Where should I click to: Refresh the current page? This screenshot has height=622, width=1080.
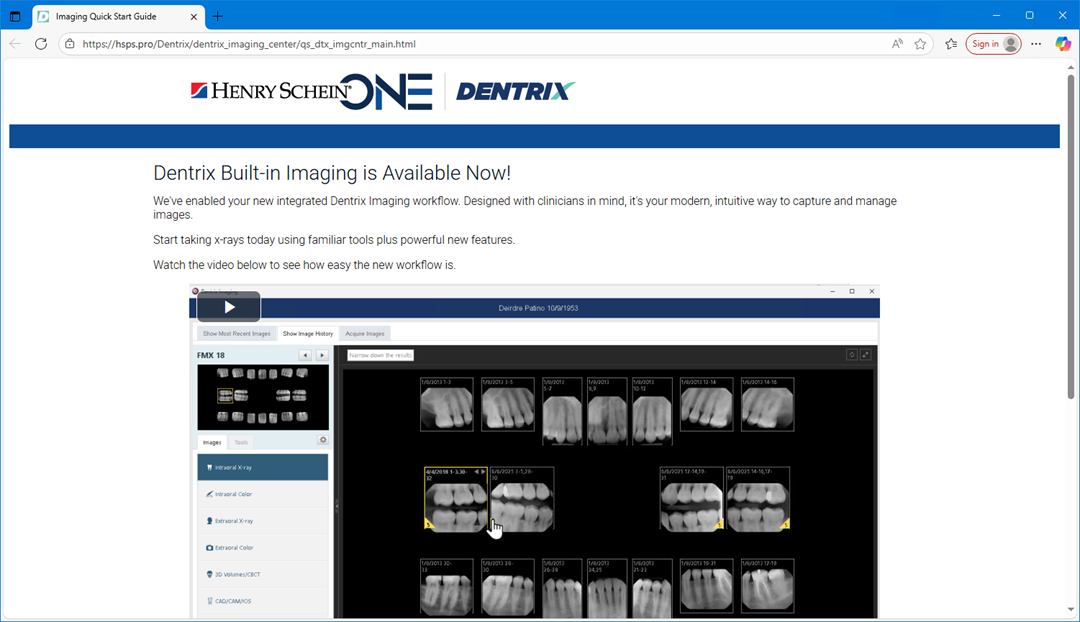41,43
